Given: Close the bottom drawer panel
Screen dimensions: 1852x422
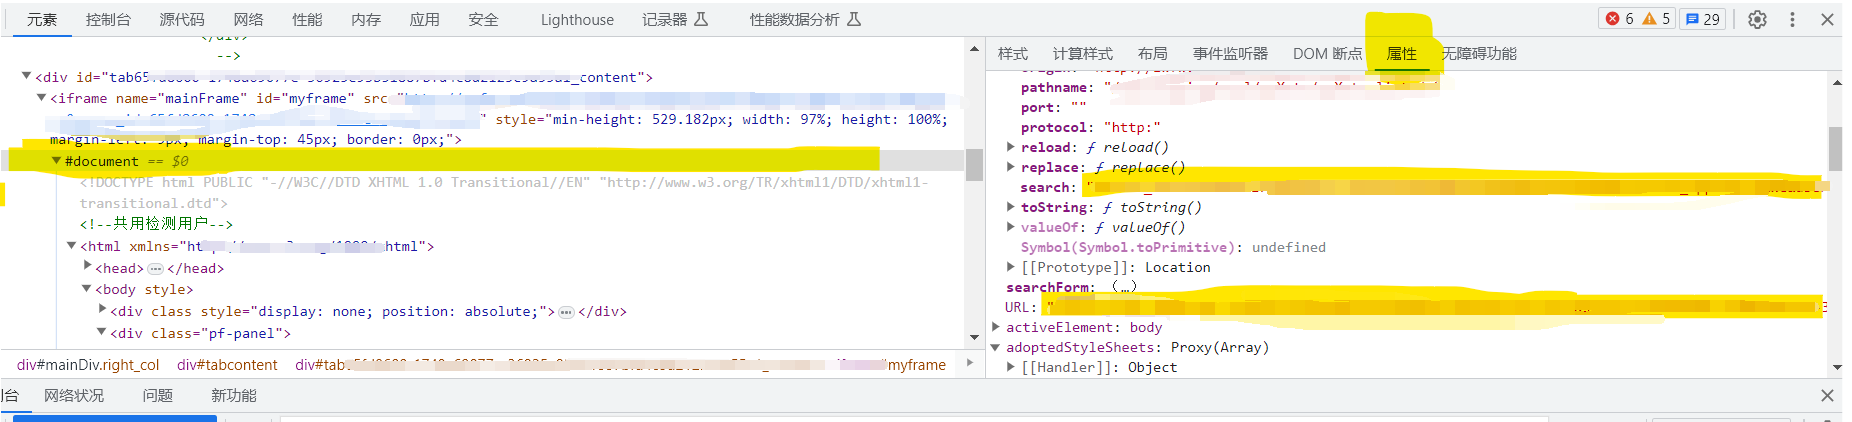Looking at the screenshot, I should click(x=1827, y=395).
